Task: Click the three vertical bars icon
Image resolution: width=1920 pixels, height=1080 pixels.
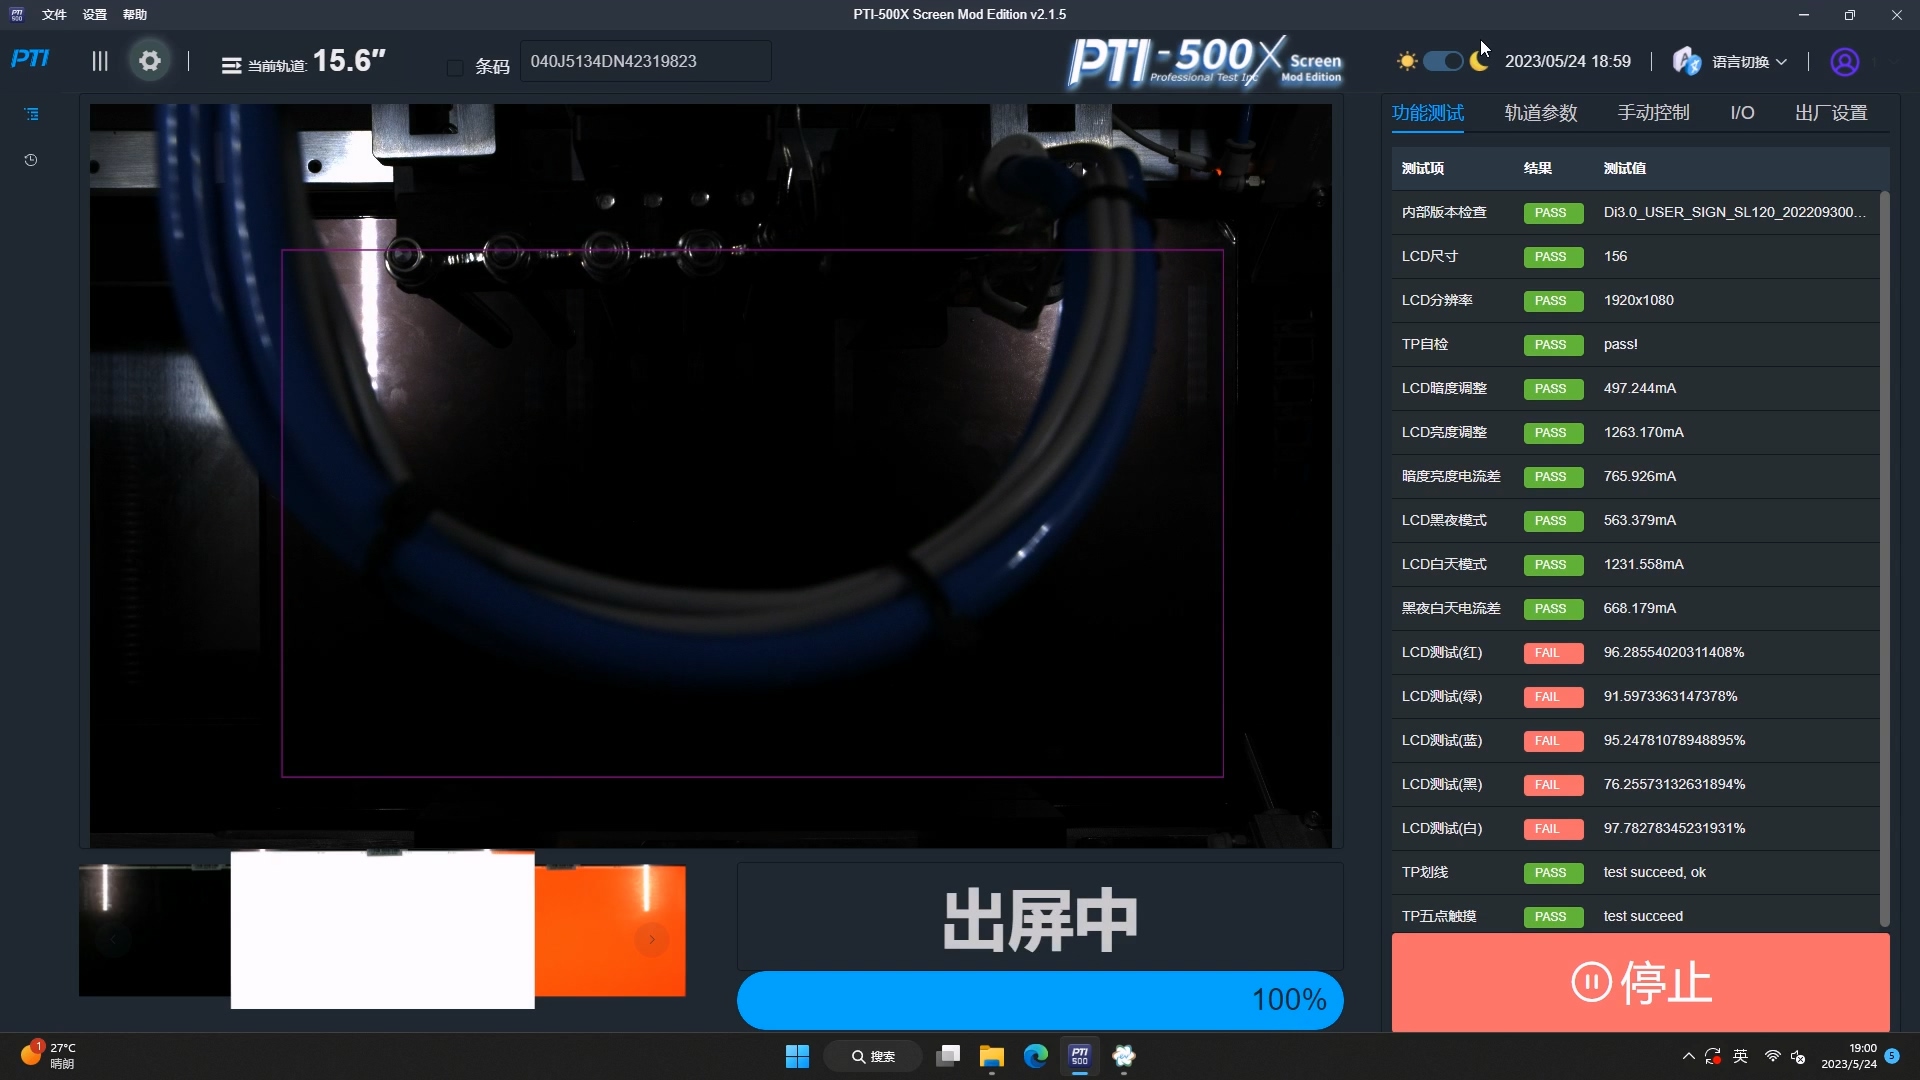Action: [x=100, y=61]
